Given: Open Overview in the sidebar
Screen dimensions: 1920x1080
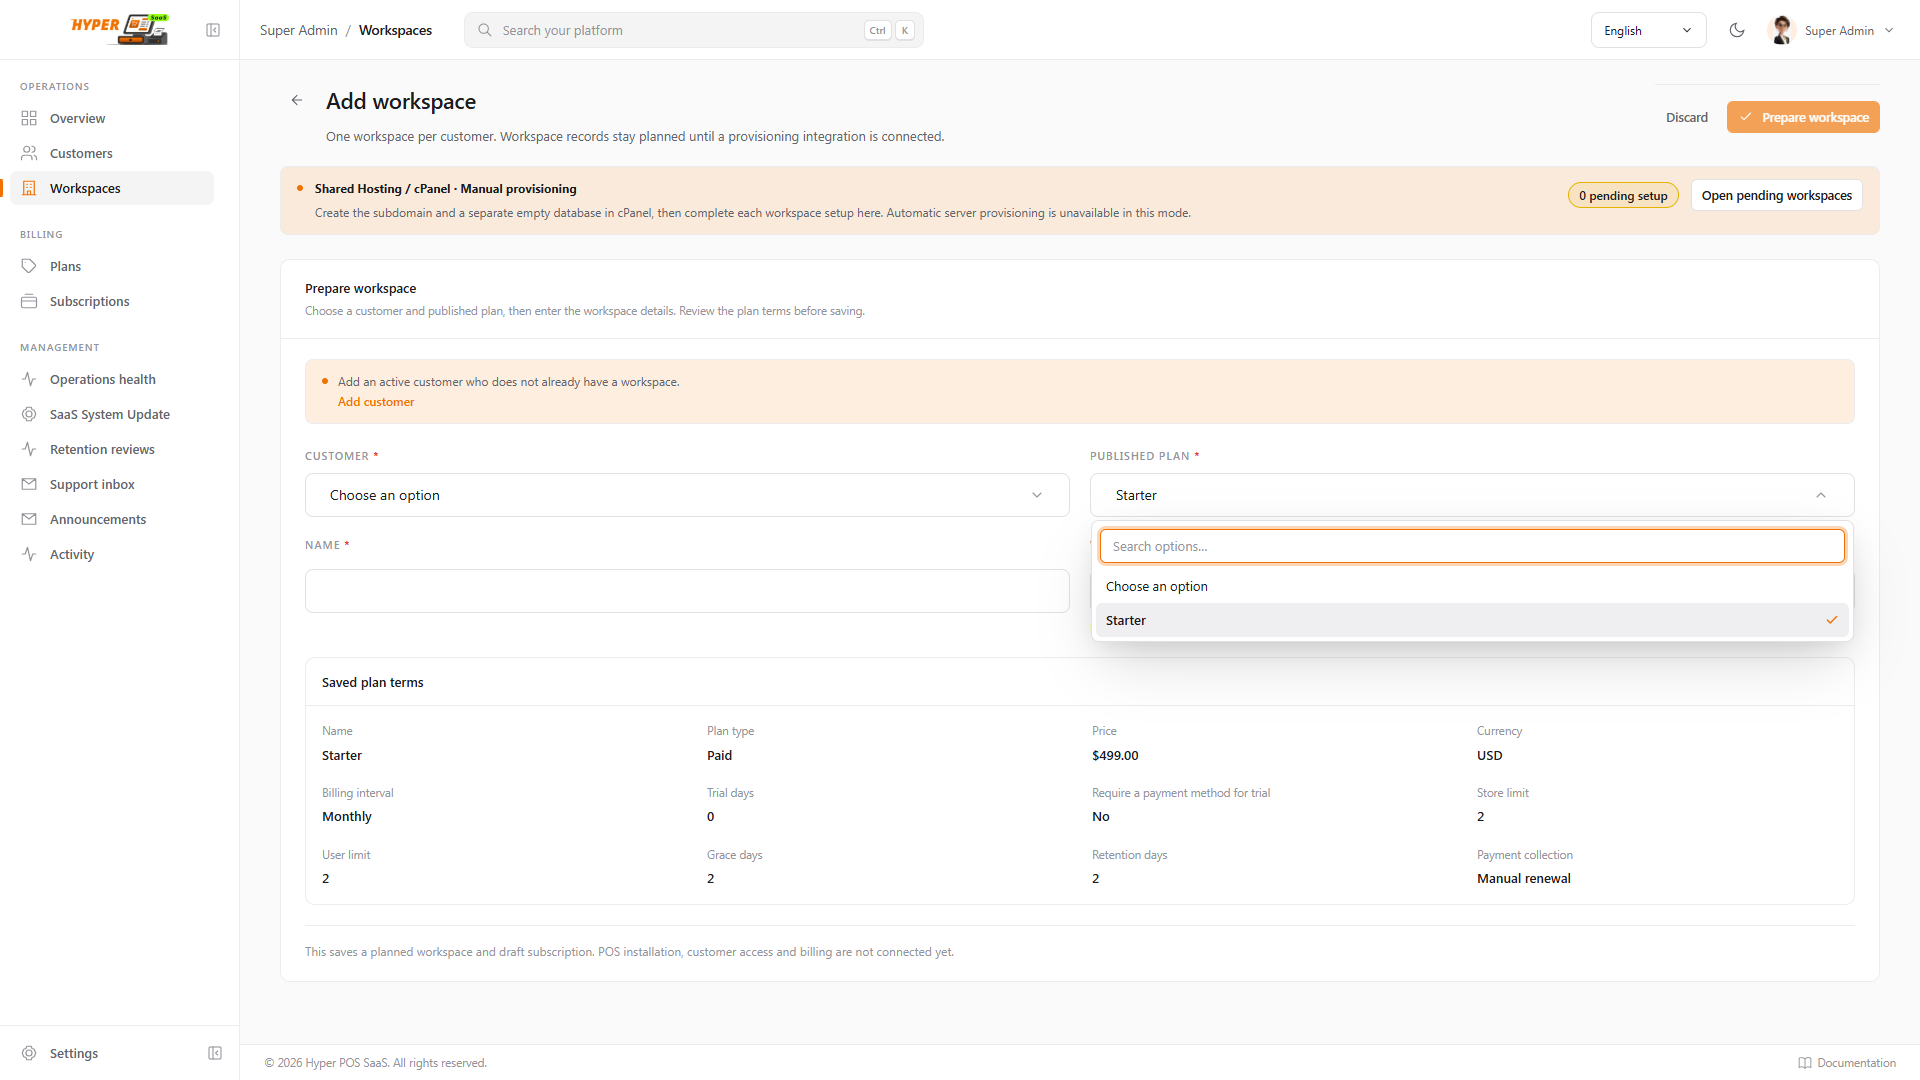Looking at the screenshot, I should [x=112, y=118].
